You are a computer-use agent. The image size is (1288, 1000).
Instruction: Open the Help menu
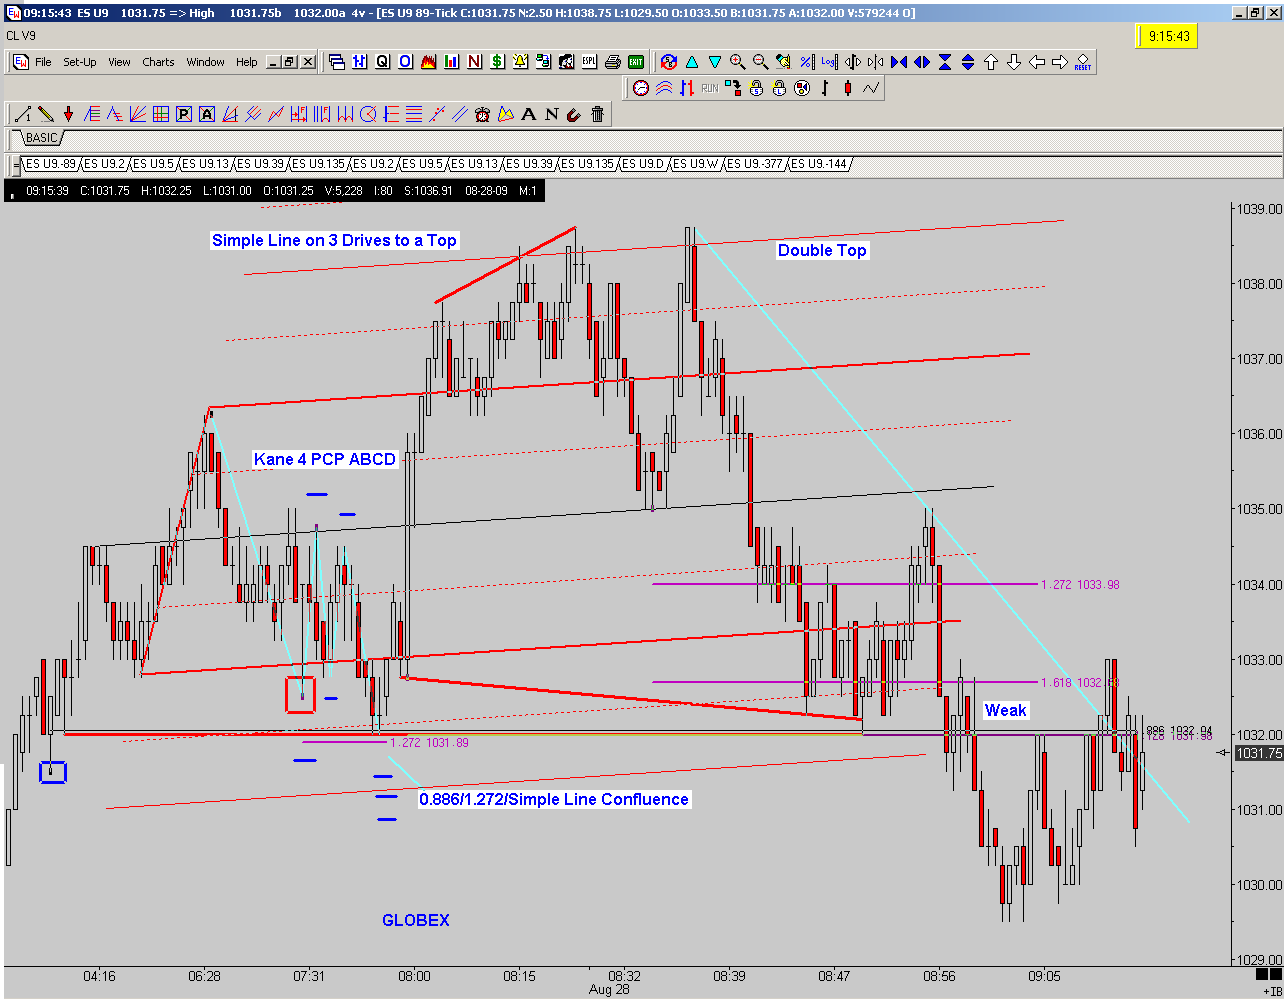[x=247, y=62]
